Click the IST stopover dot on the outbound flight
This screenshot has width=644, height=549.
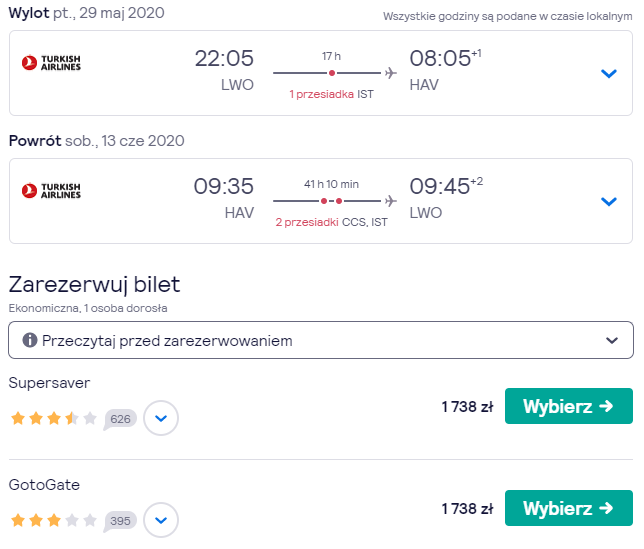(x=332, y=73)
